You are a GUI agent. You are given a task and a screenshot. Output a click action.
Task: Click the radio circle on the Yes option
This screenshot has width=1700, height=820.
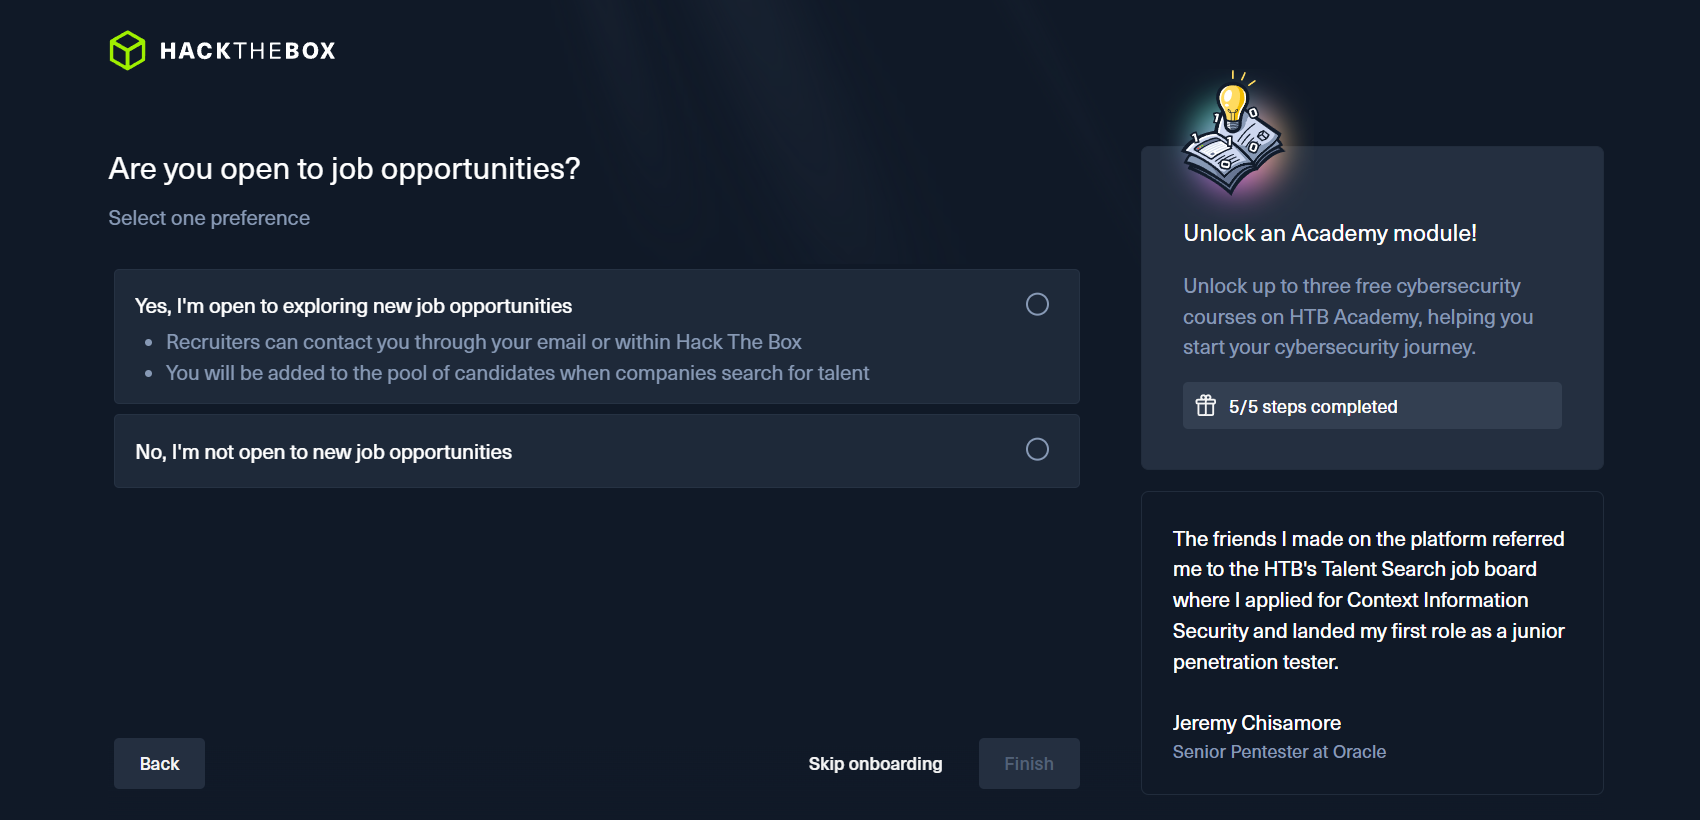click(x=1037, y=304)
